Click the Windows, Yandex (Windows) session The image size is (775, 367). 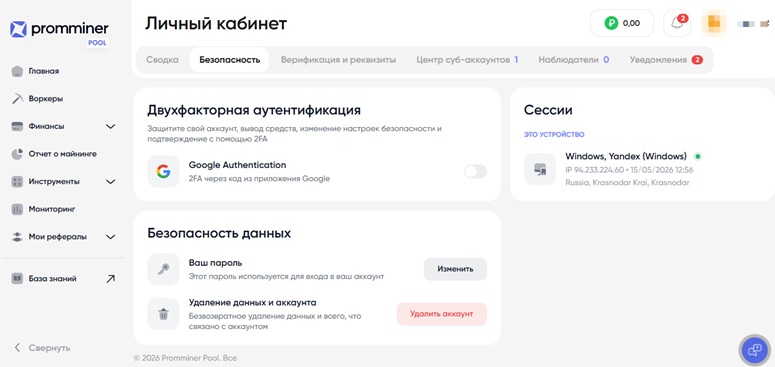click(626, 157)
